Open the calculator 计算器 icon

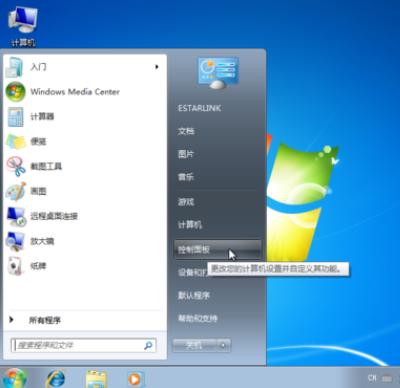pyautogui.click(x=15, y=117)
